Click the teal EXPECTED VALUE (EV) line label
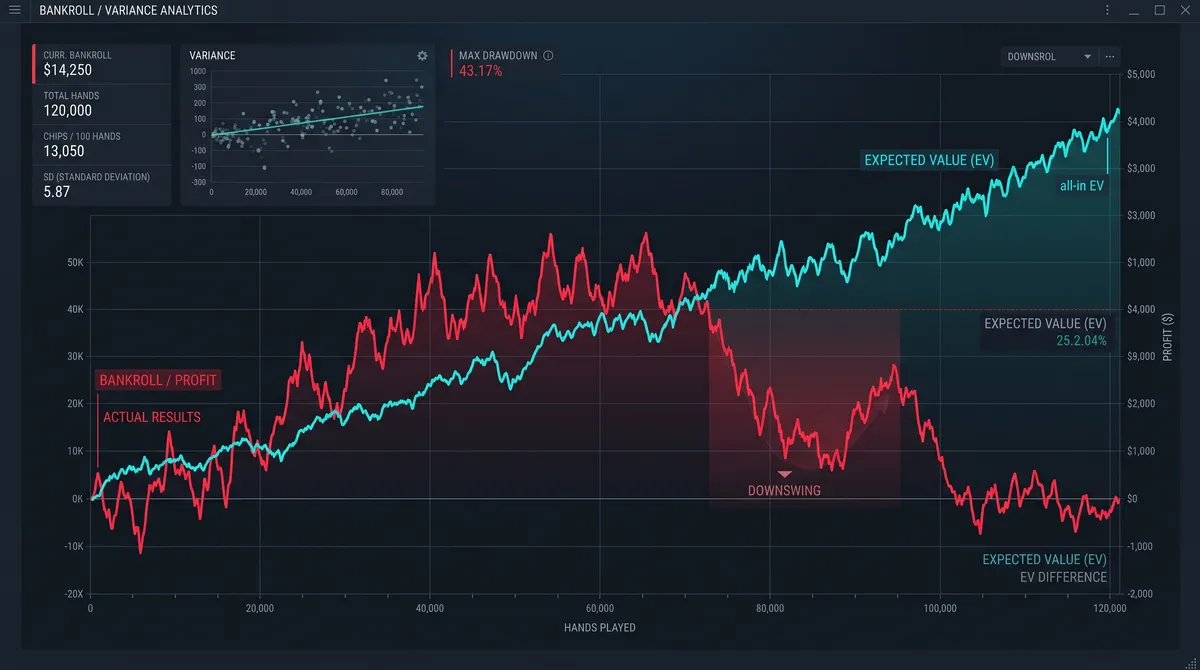Screen dimensions: 1200x670 point(929,160)
